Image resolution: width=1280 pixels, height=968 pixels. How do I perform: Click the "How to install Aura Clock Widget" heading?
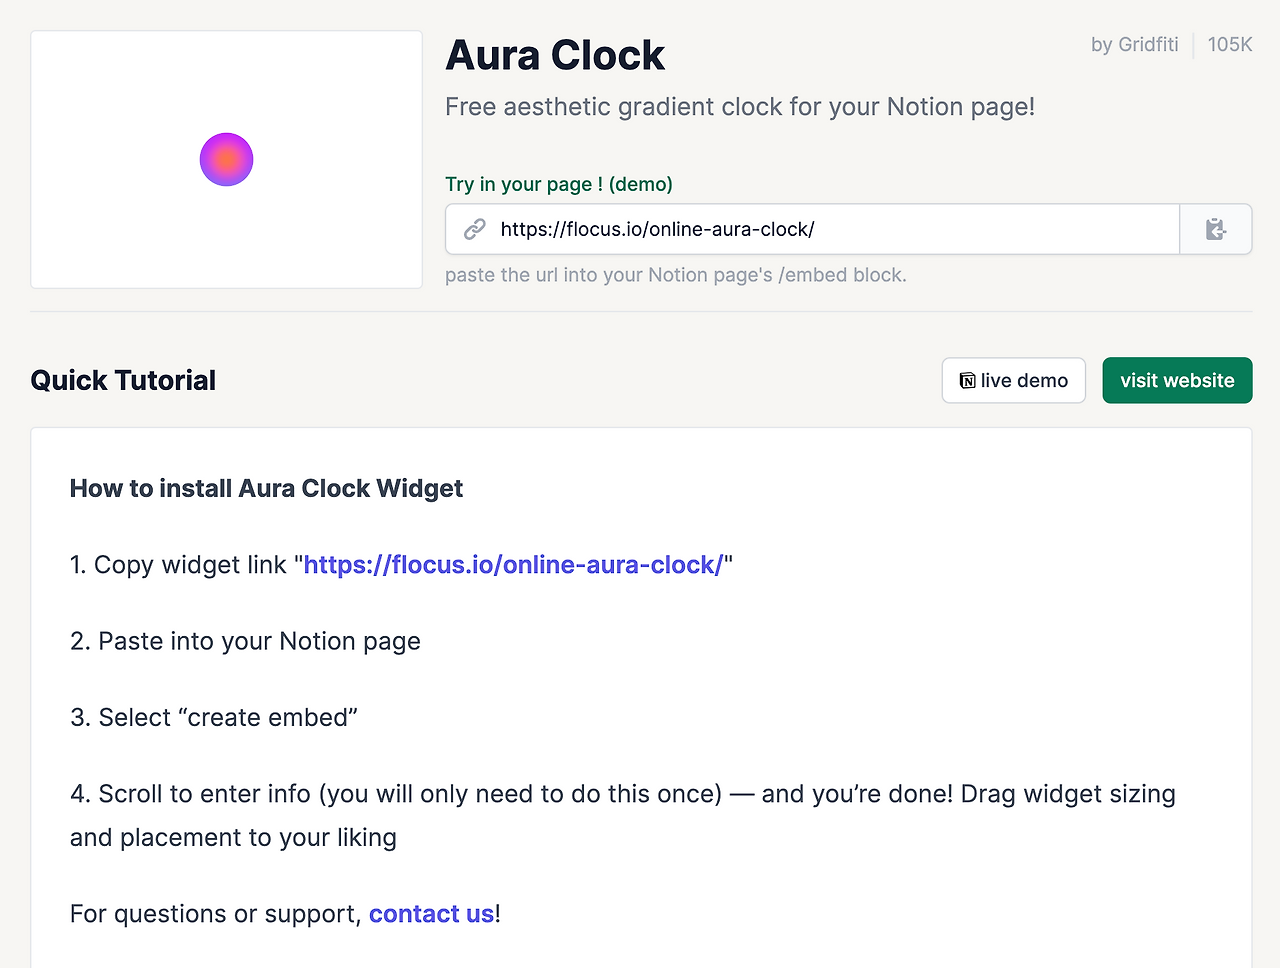(x=266, y=488)
